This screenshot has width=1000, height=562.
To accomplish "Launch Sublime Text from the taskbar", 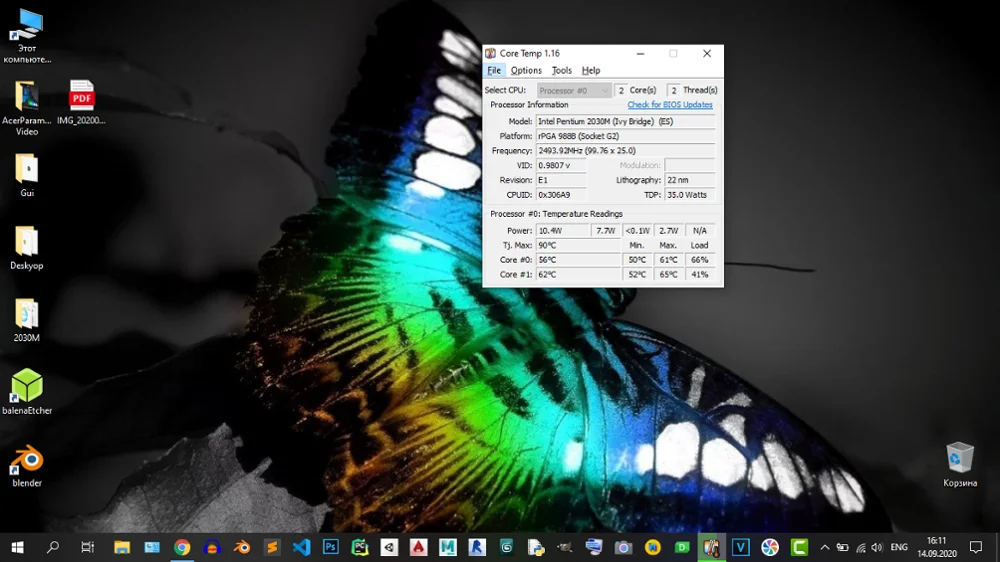I will [x=272, y=547].
